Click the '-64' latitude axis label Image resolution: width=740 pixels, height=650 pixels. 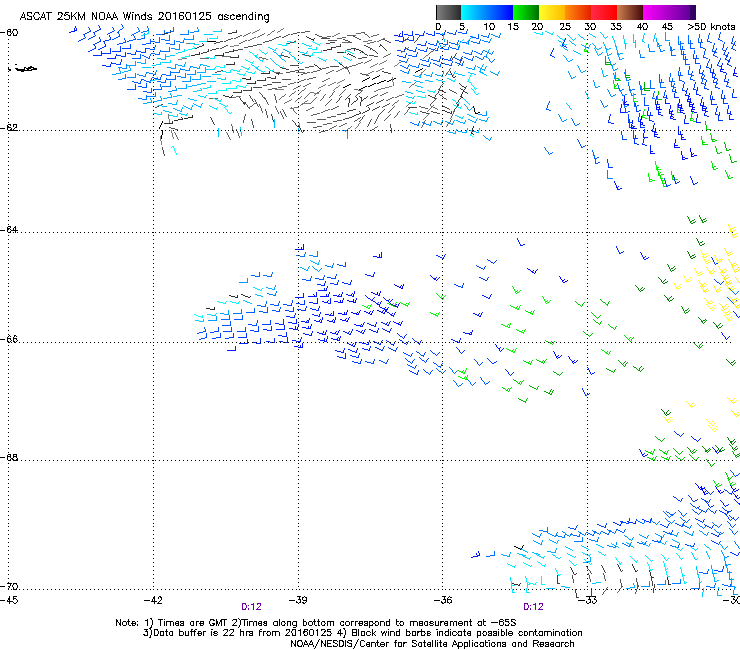(9, 229)
